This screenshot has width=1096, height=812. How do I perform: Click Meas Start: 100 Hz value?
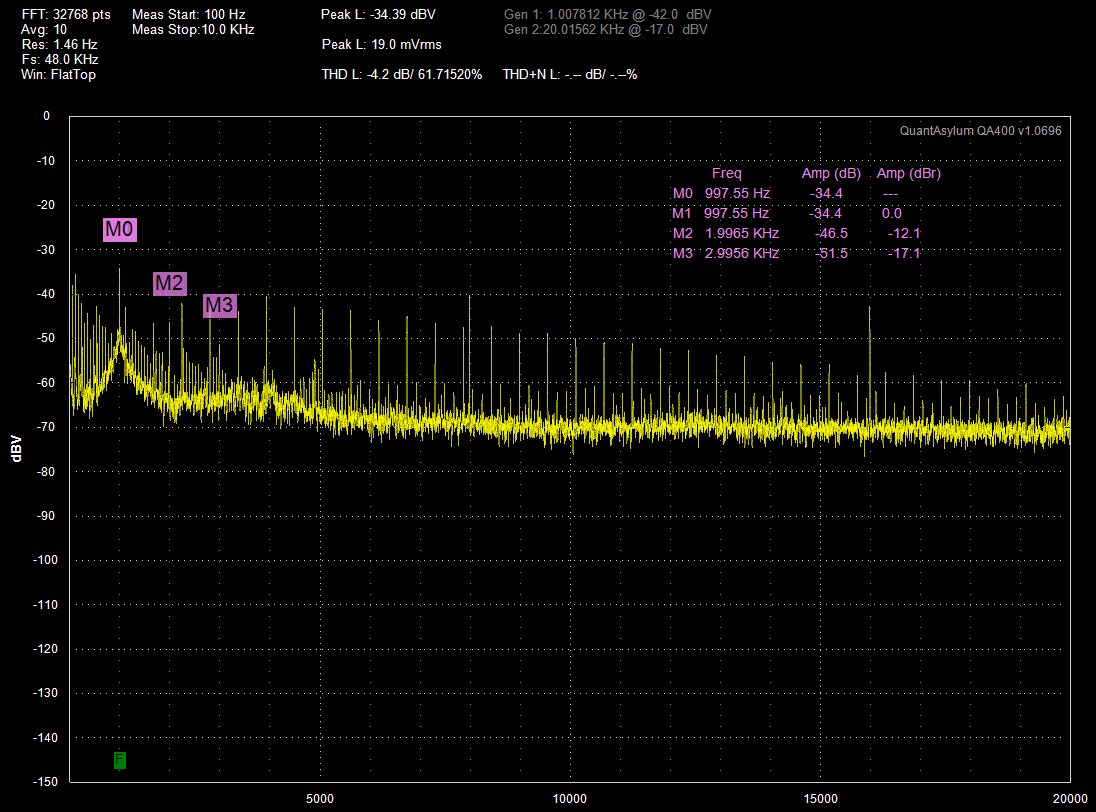(189, 14)
